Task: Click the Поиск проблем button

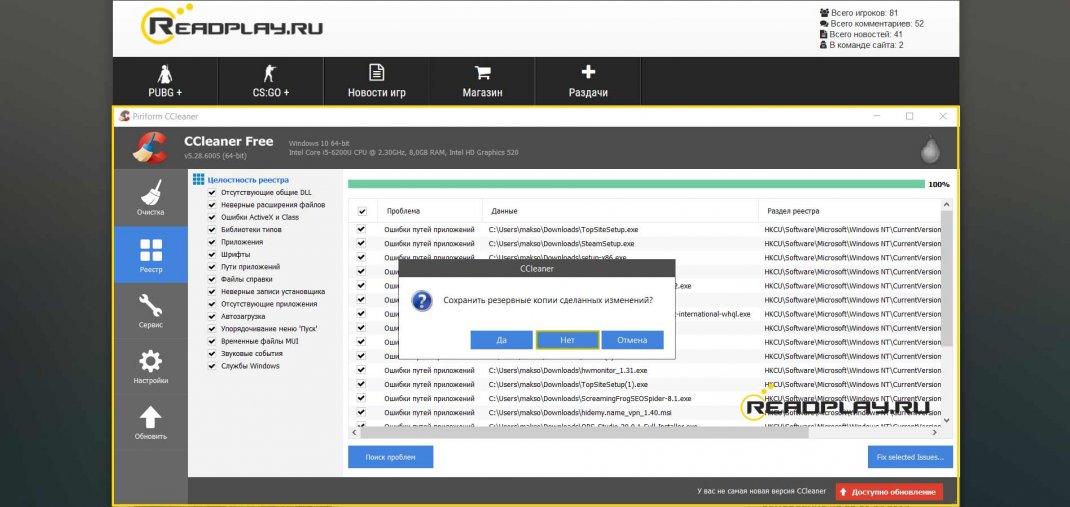Action: tap(390, 457)
